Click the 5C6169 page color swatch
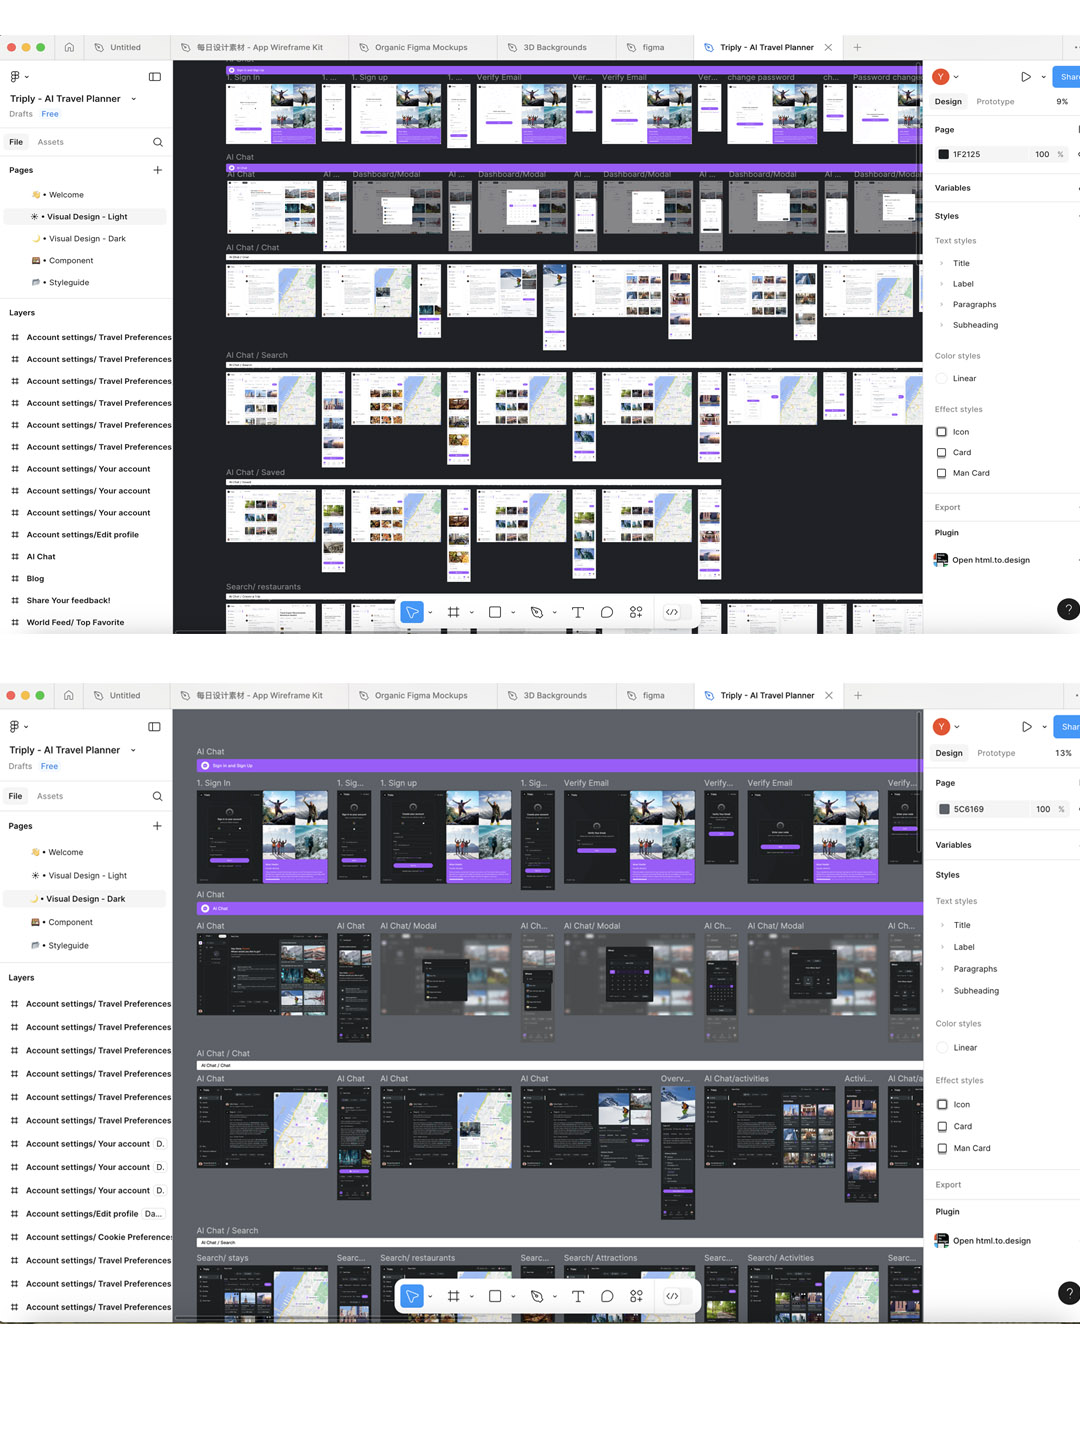 point(944,809)
